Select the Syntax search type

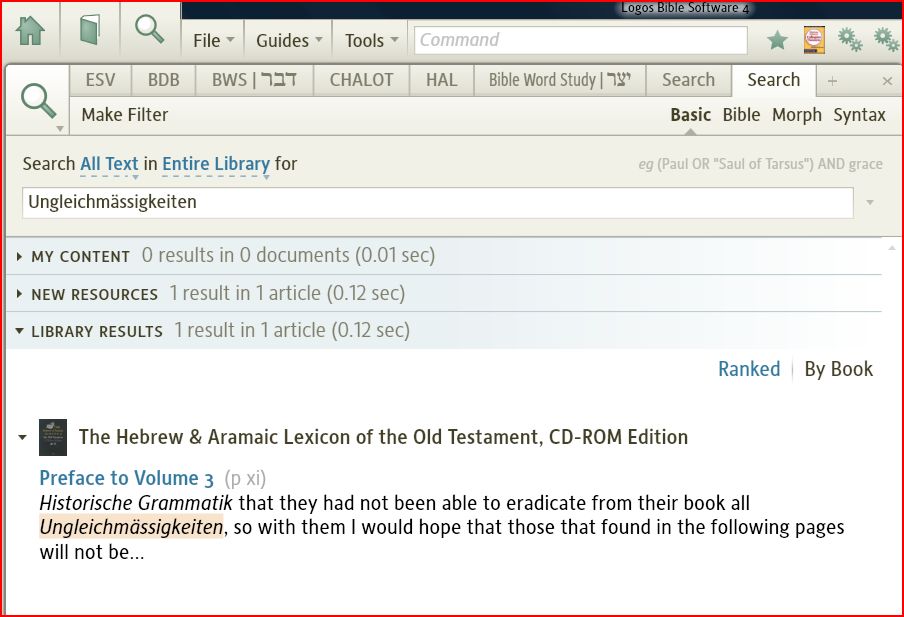tap(859, 115)
